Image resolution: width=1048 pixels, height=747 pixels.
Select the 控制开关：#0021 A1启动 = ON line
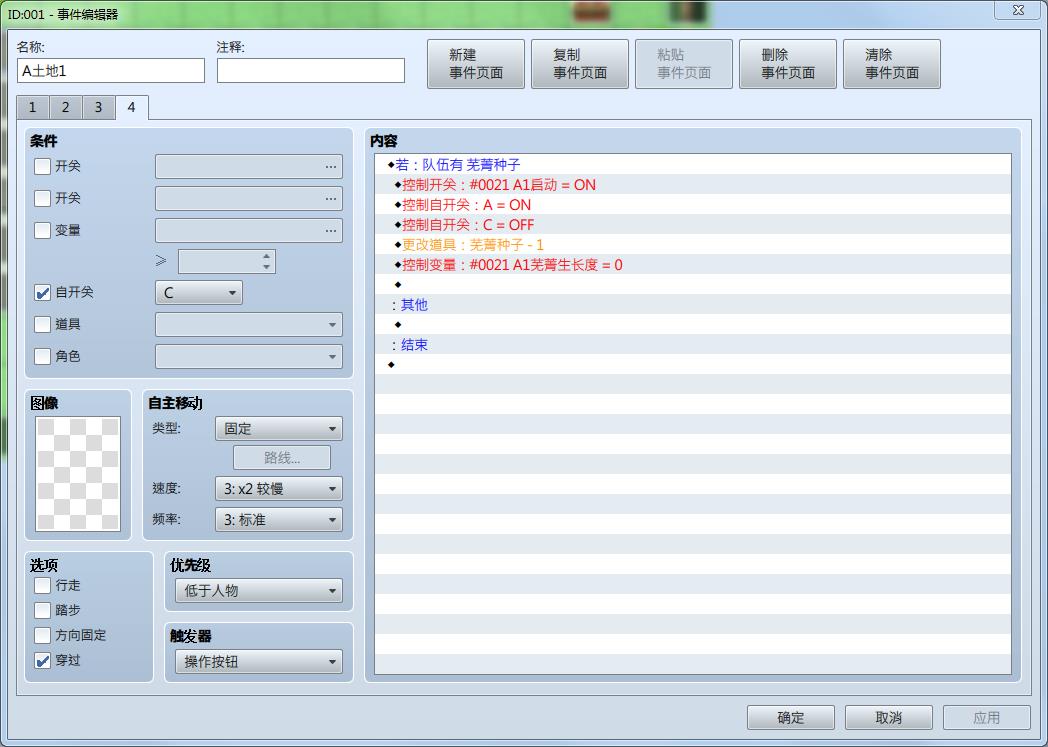(692, 185)
